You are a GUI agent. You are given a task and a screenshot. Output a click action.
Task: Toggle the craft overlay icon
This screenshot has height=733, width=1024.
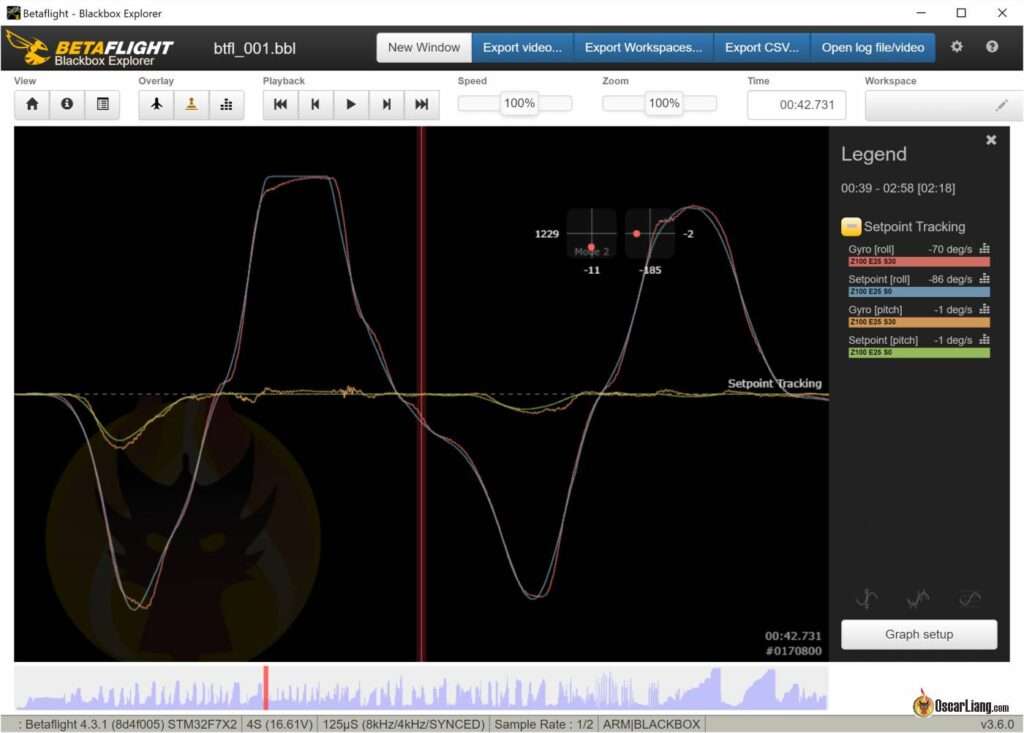pyautogui.click(x=157, y=105)
